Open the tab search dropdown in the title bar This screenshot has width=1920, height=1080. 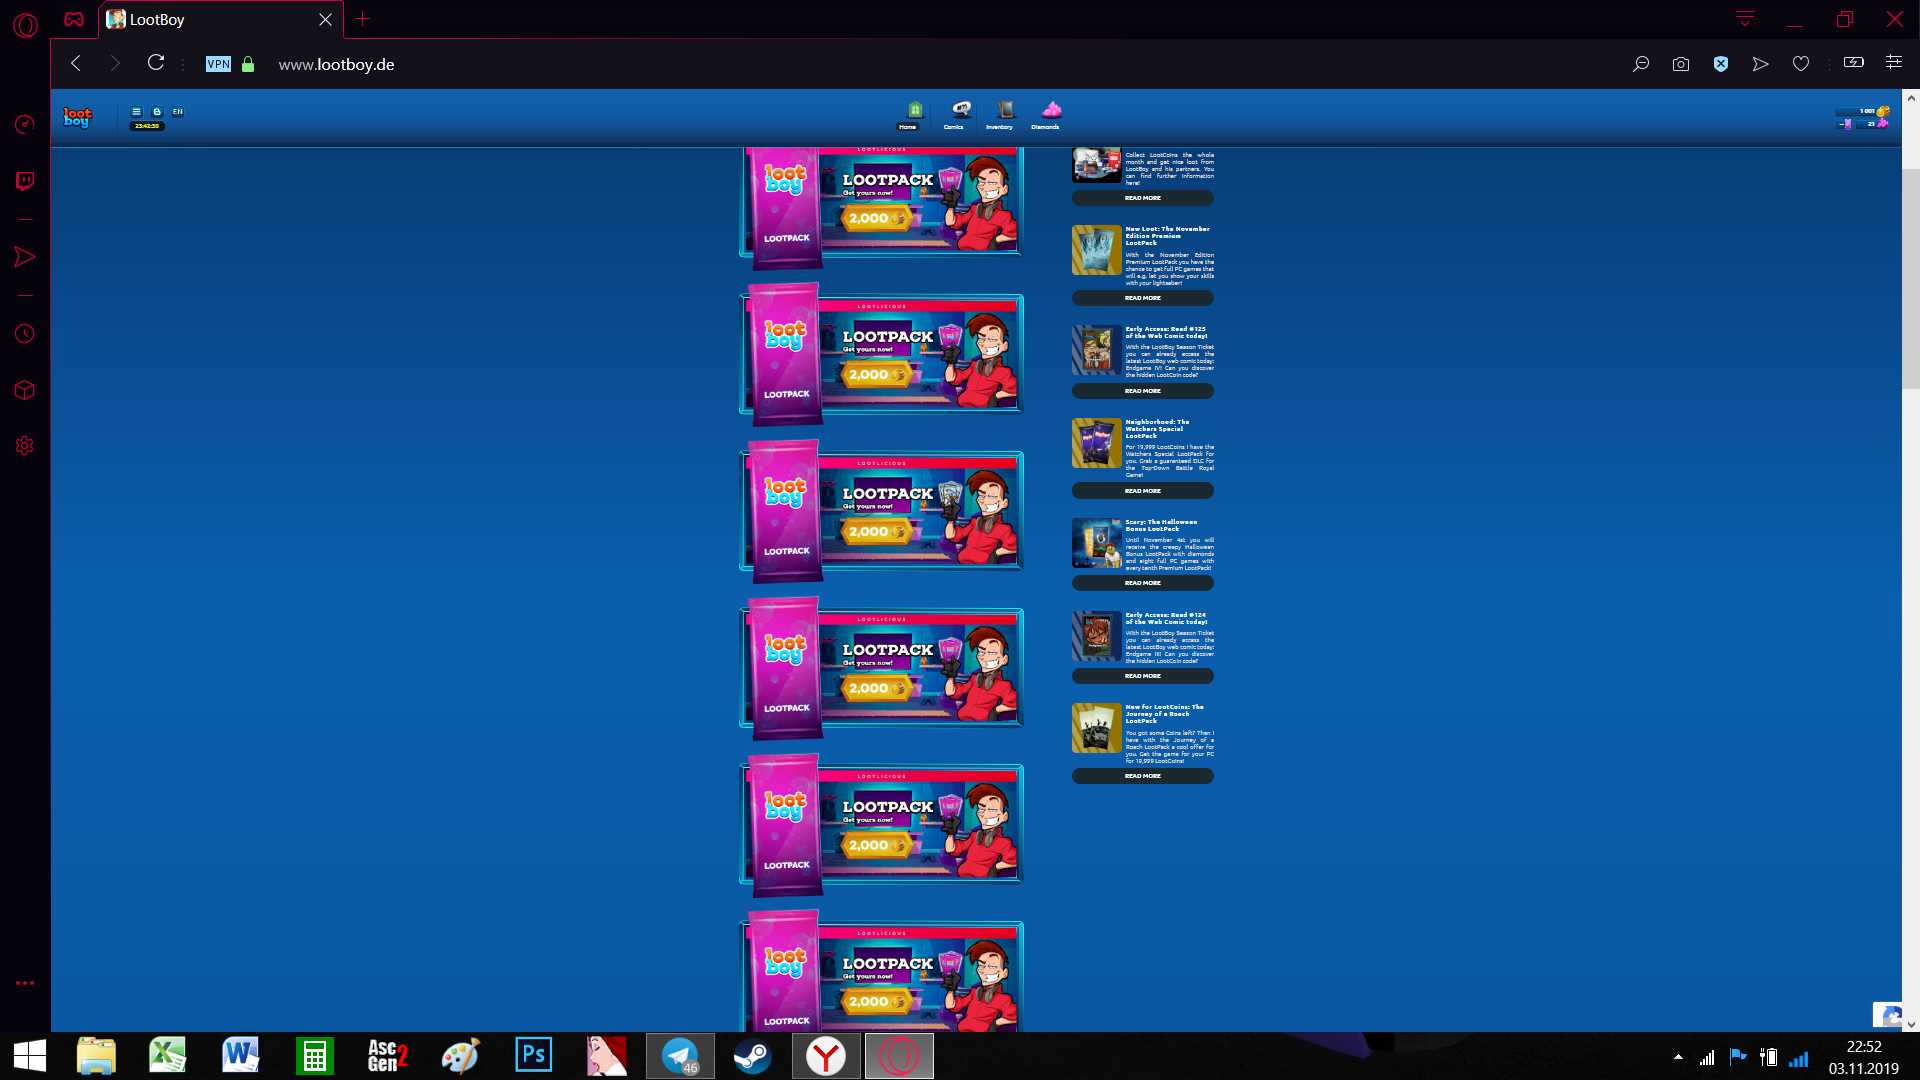[1745, 19]
